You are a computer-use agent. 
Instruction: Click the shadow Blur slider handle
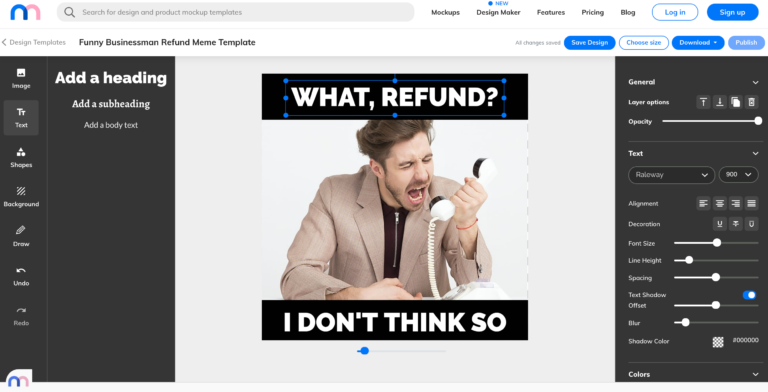point(685,322)
